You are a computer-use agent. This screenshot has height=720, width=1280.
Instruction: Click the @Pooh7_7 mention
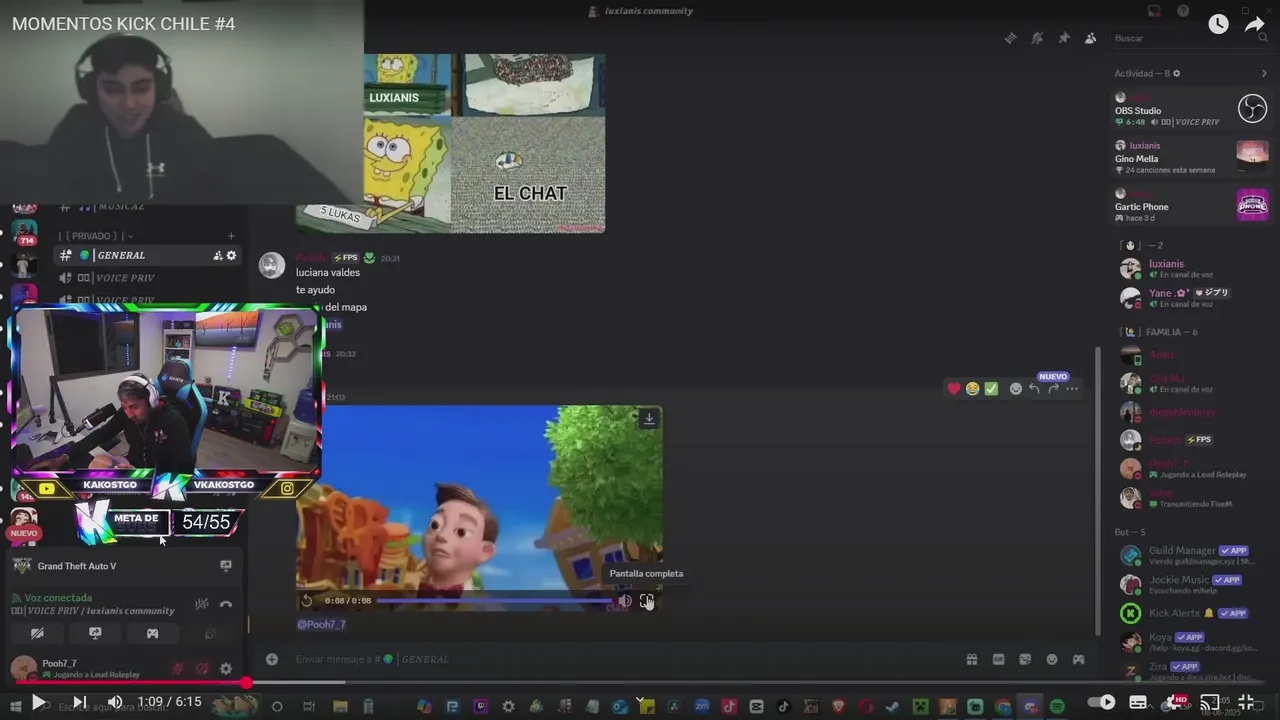click(321, 624)
